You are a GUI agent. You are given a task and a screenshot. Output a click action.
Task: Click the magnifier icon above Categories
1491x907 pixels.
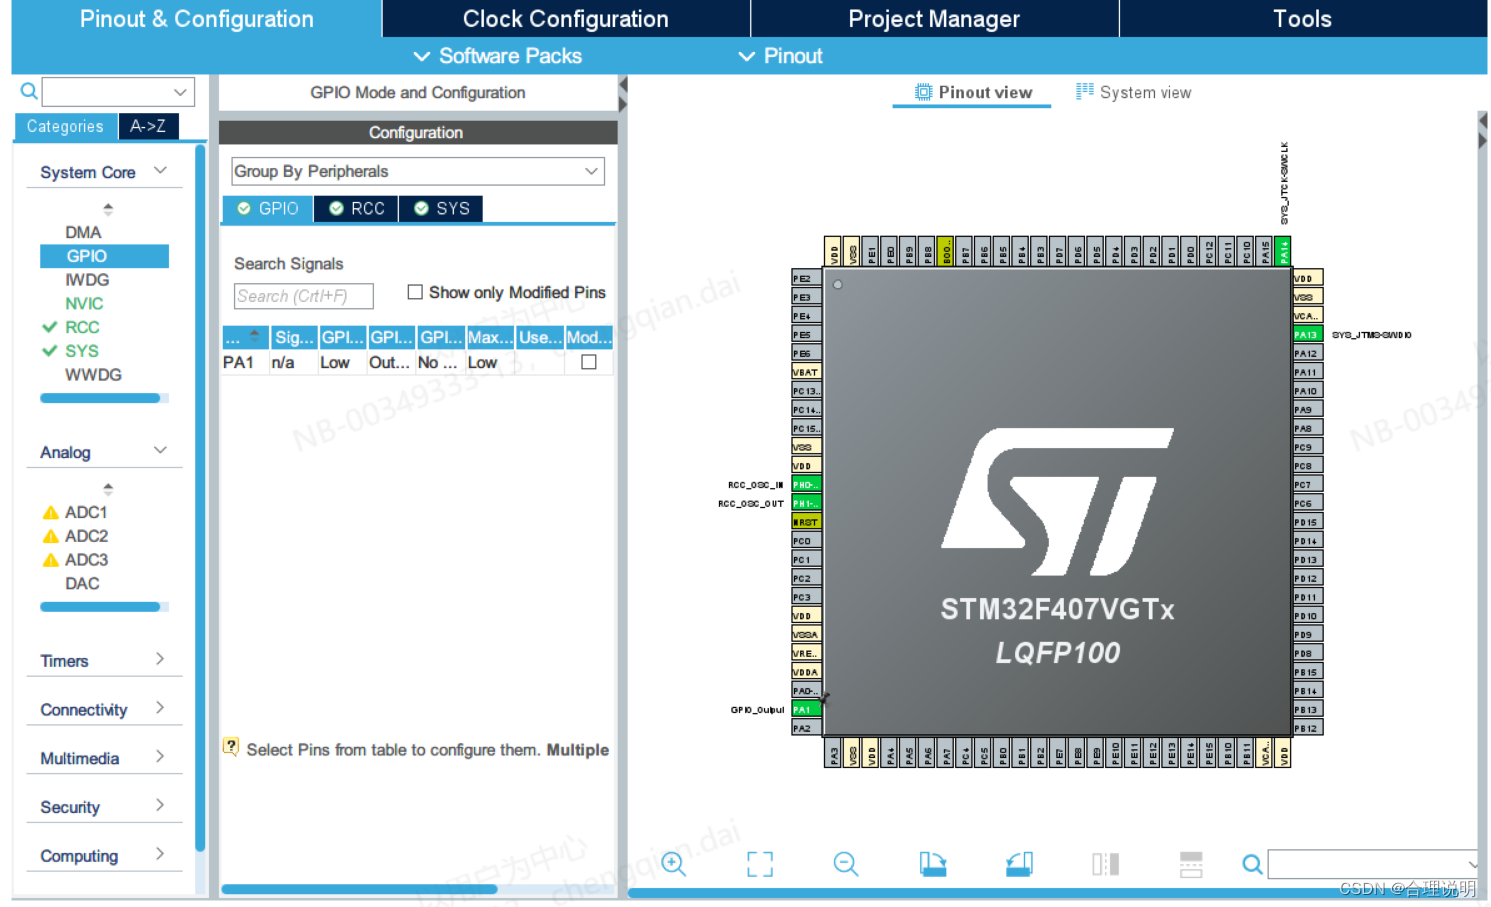click(x=30, y=92)
